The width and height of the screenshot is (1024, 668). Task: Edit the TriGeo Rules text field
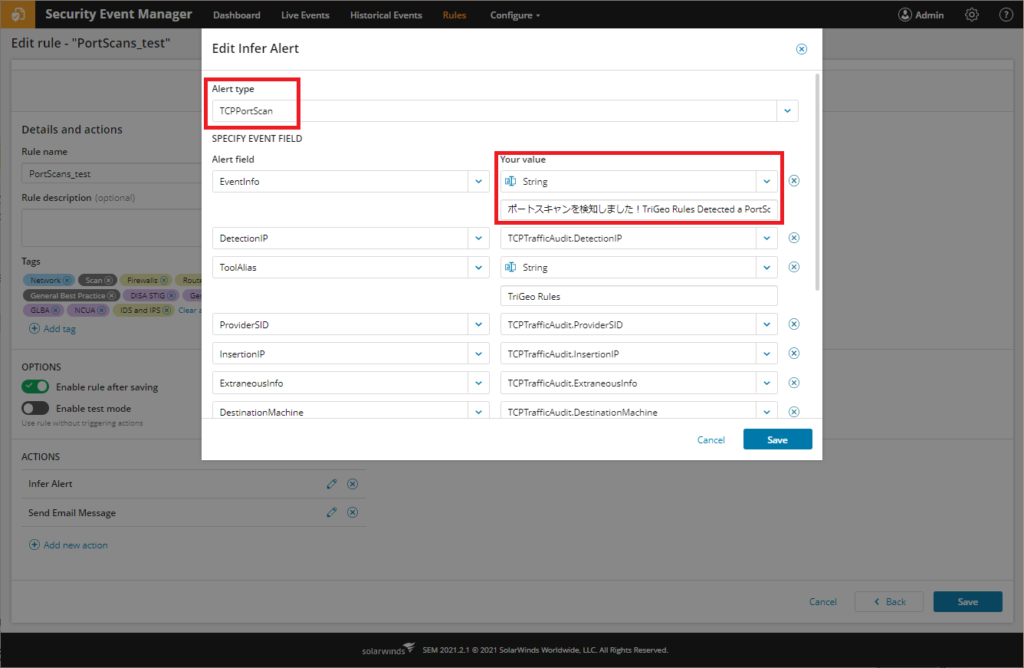point(639,296)
